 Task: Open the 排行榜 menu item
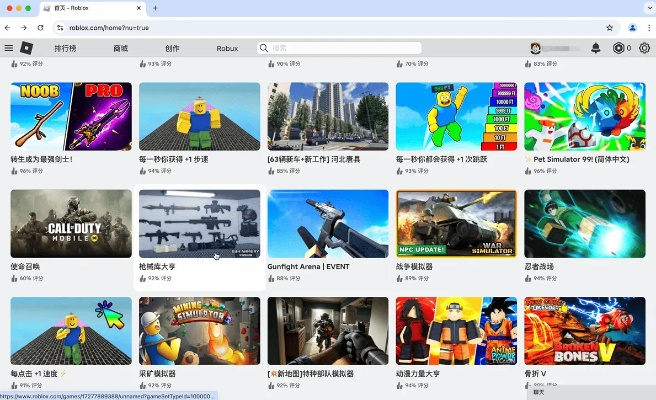[65, 48]
